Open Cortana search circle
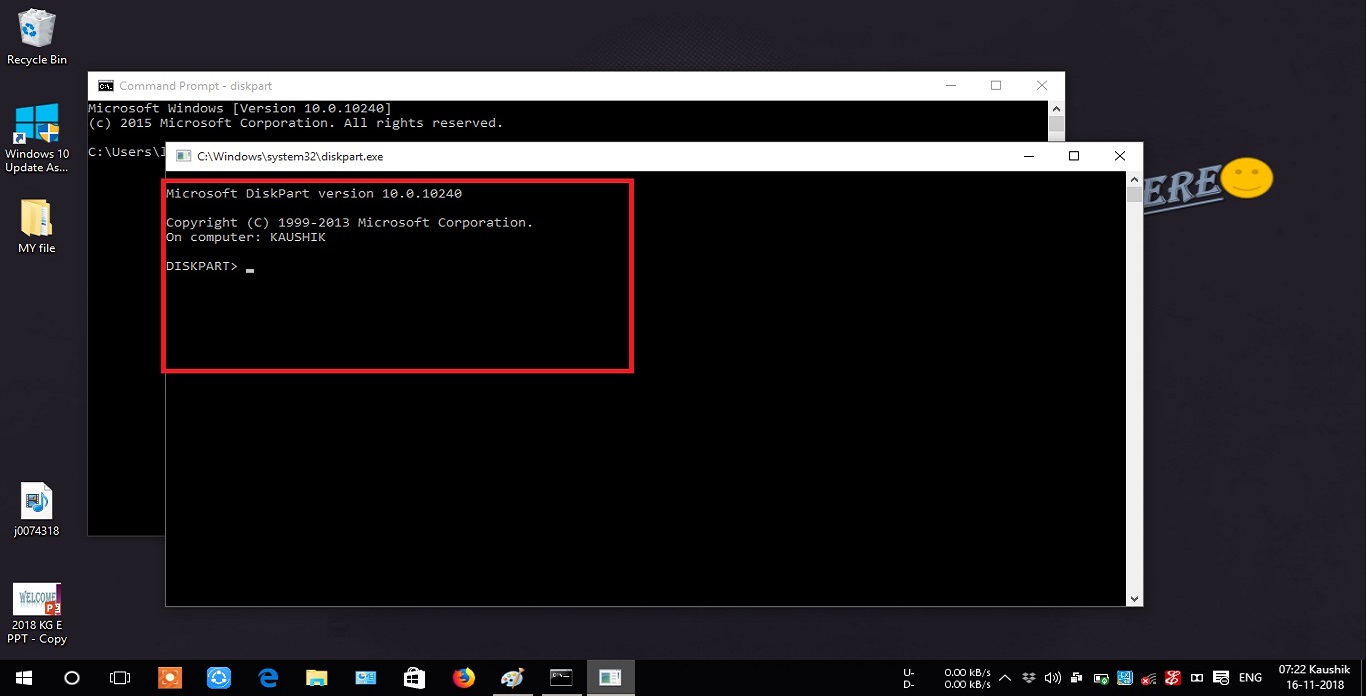This screenshot has width=1366, height=696. pyautogui.click(x=71, y=678)
